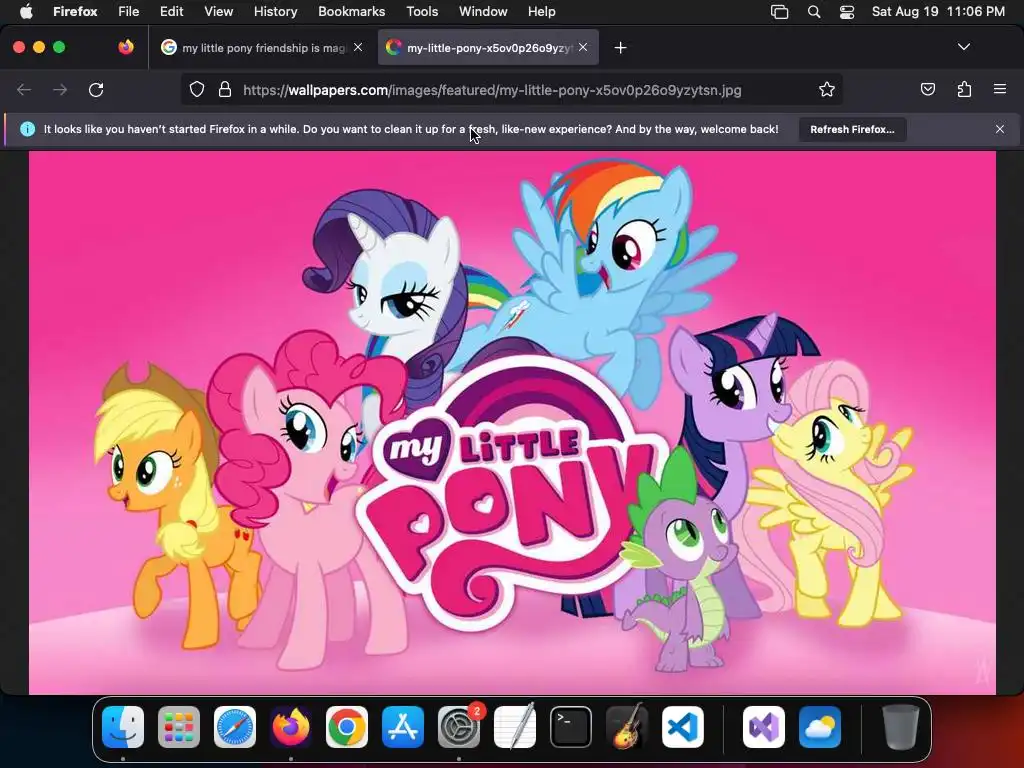Open Firefox View pinned icon
This screenshot has height=768, width=1024.
tap(126, 47)
